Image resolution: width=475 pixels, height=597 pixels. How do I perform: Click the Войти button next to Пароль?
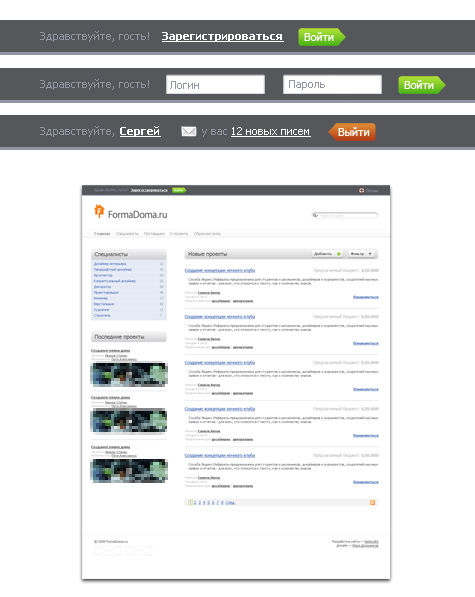click(x=421, y=85)
